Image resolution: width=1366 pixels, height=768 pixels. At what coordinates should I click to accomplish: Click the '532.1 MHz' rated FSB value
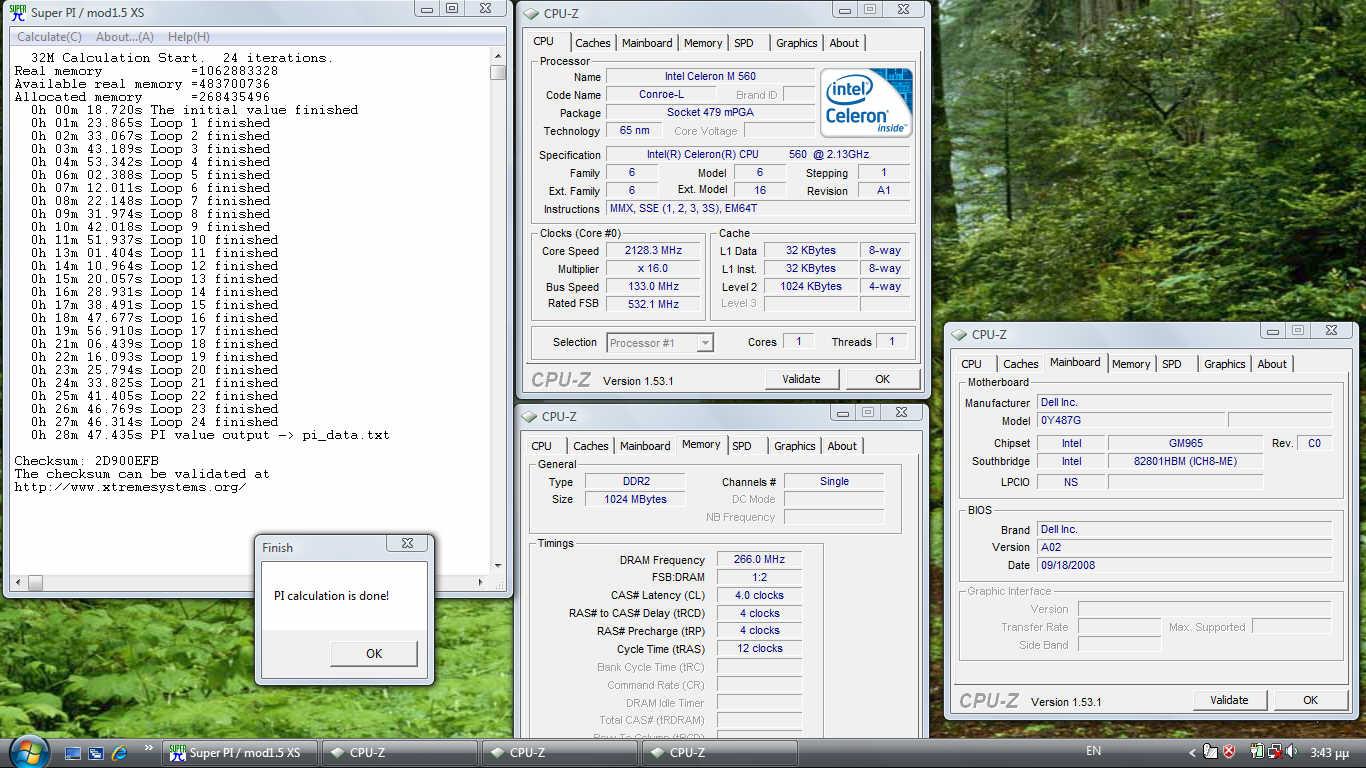tap(652, 304)
